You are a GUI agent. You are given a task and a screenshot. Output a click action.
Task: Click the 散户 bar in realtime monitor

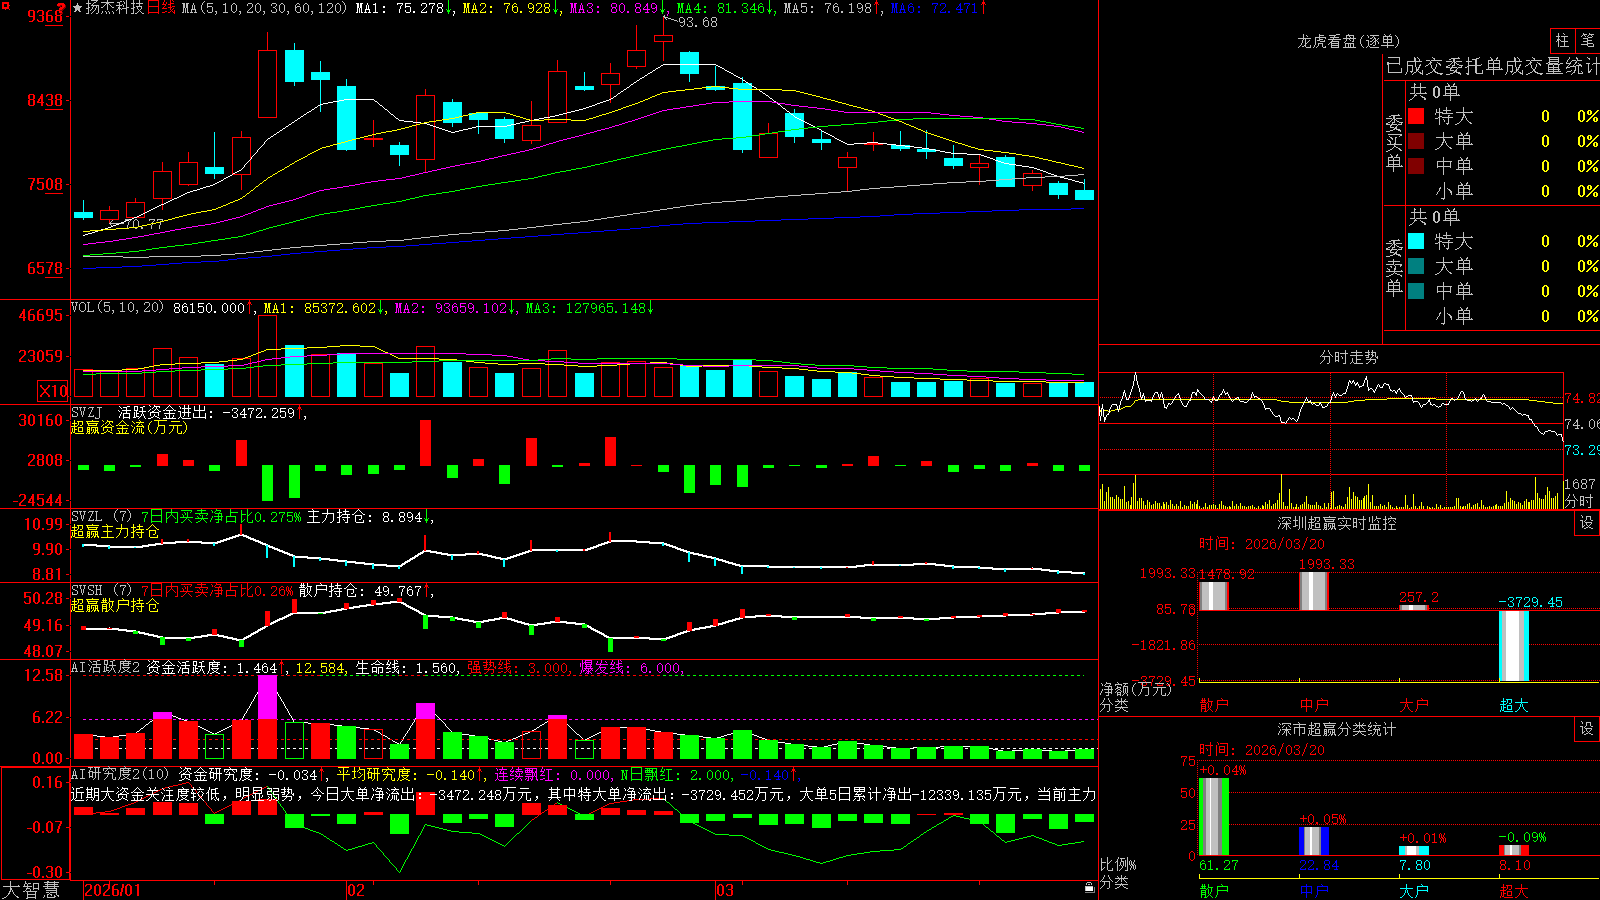[1213, 596]
